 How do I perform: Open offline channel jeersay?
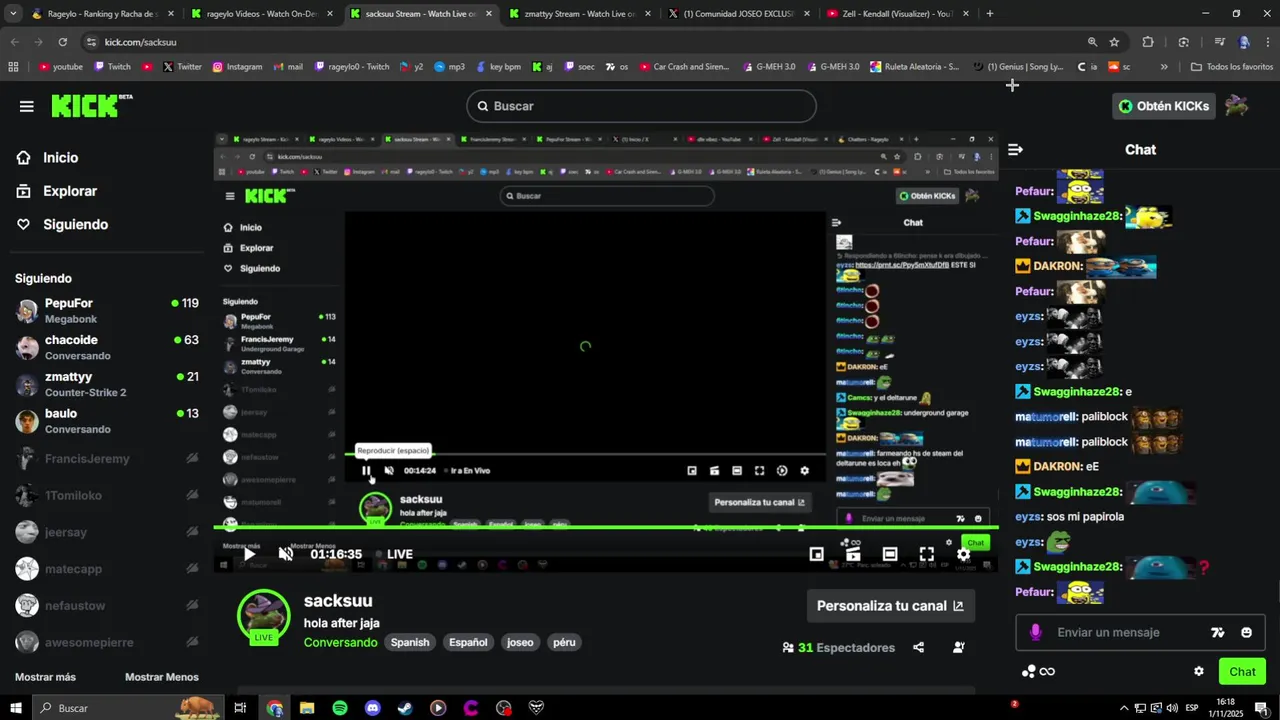[107, 532]
